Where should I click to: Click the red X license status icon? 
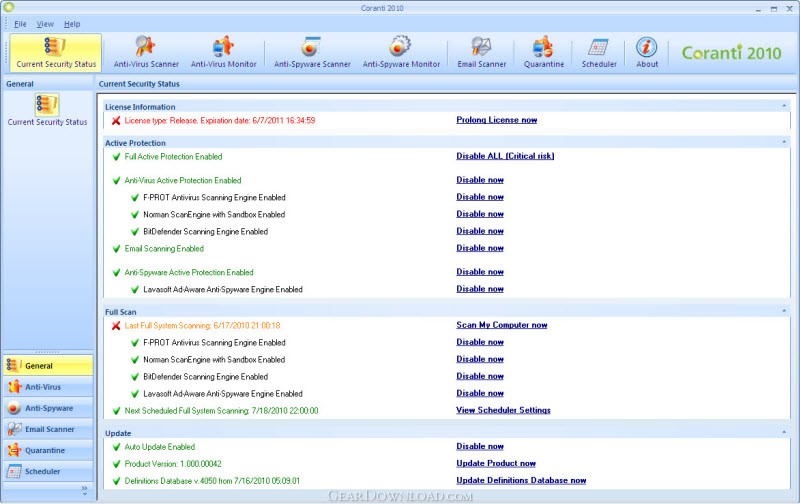[x=116, y=121]
